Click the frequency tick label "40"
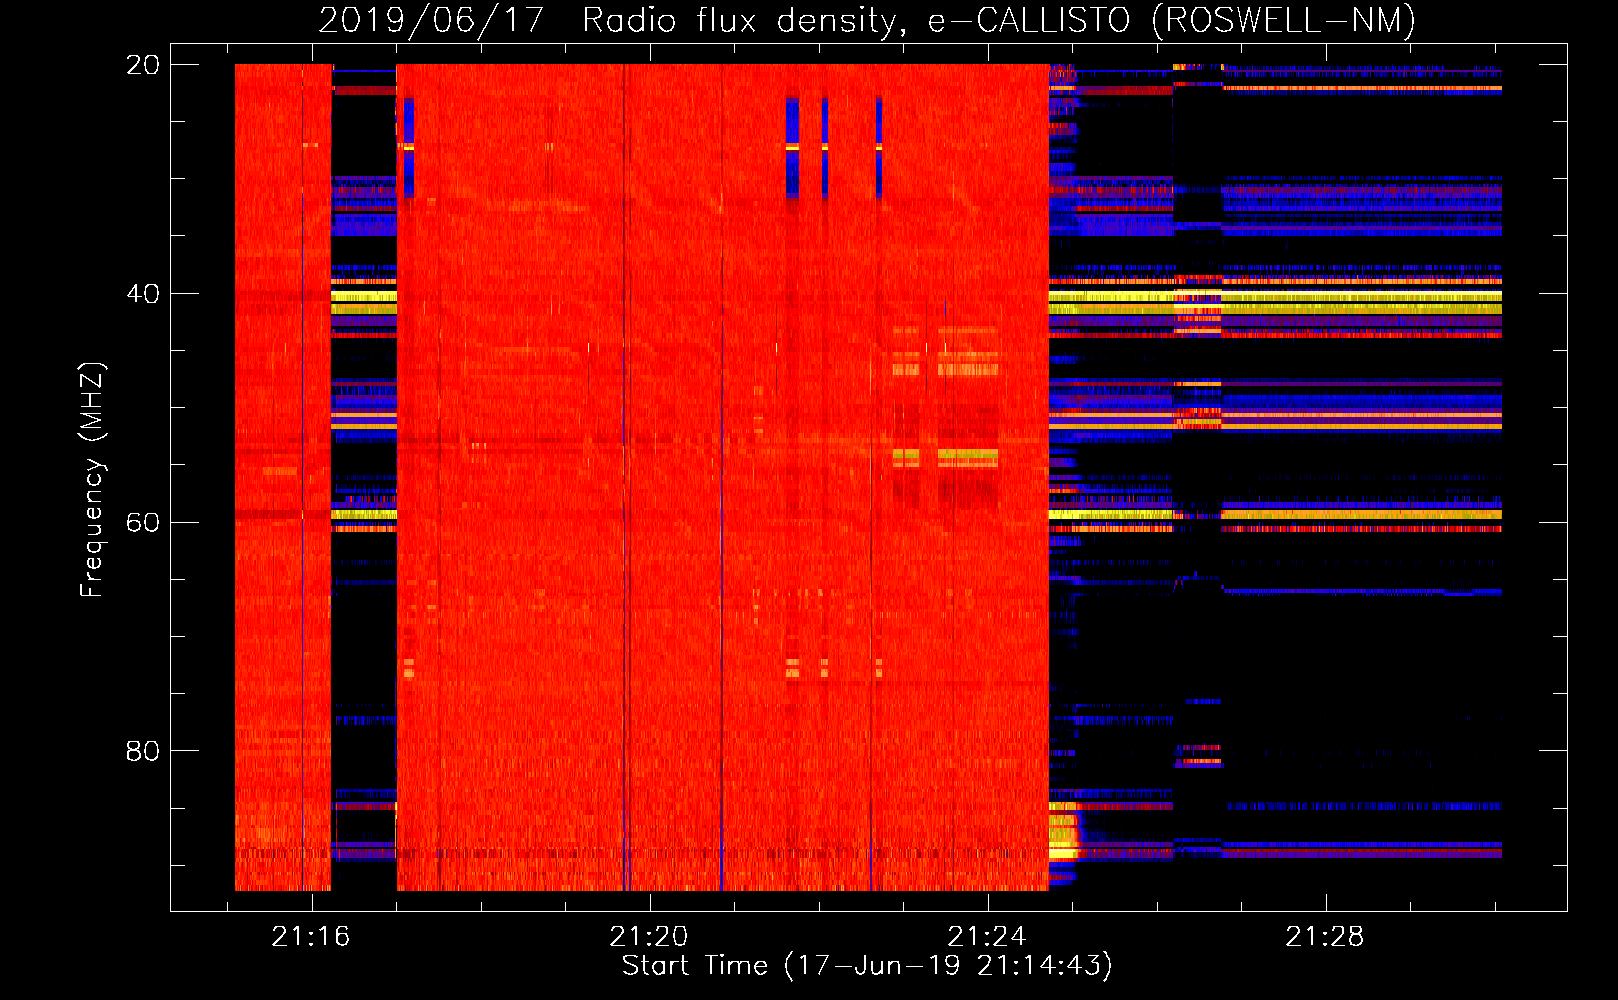Screen dimensions: 1618x1000 pos(143,294)
